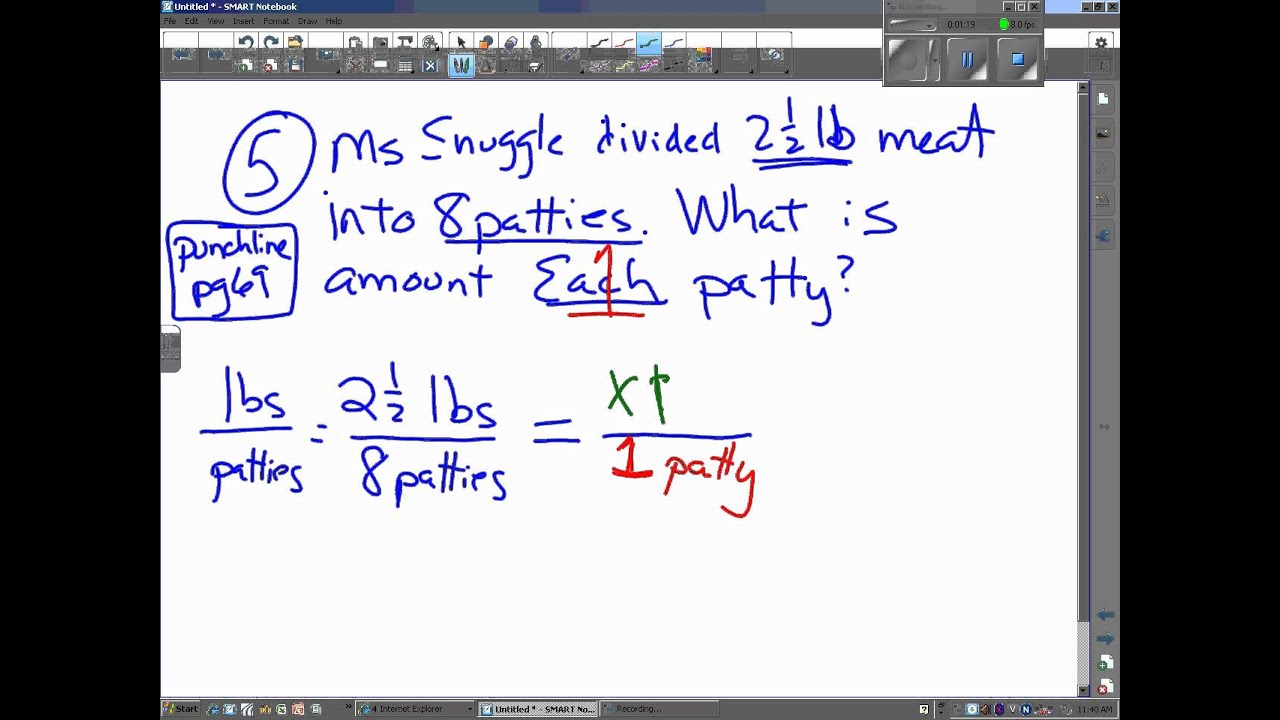Viewport: 1280px width, 720px height.
Task: Click the Undo arrow in the toolbar
Action: (246, 42)
